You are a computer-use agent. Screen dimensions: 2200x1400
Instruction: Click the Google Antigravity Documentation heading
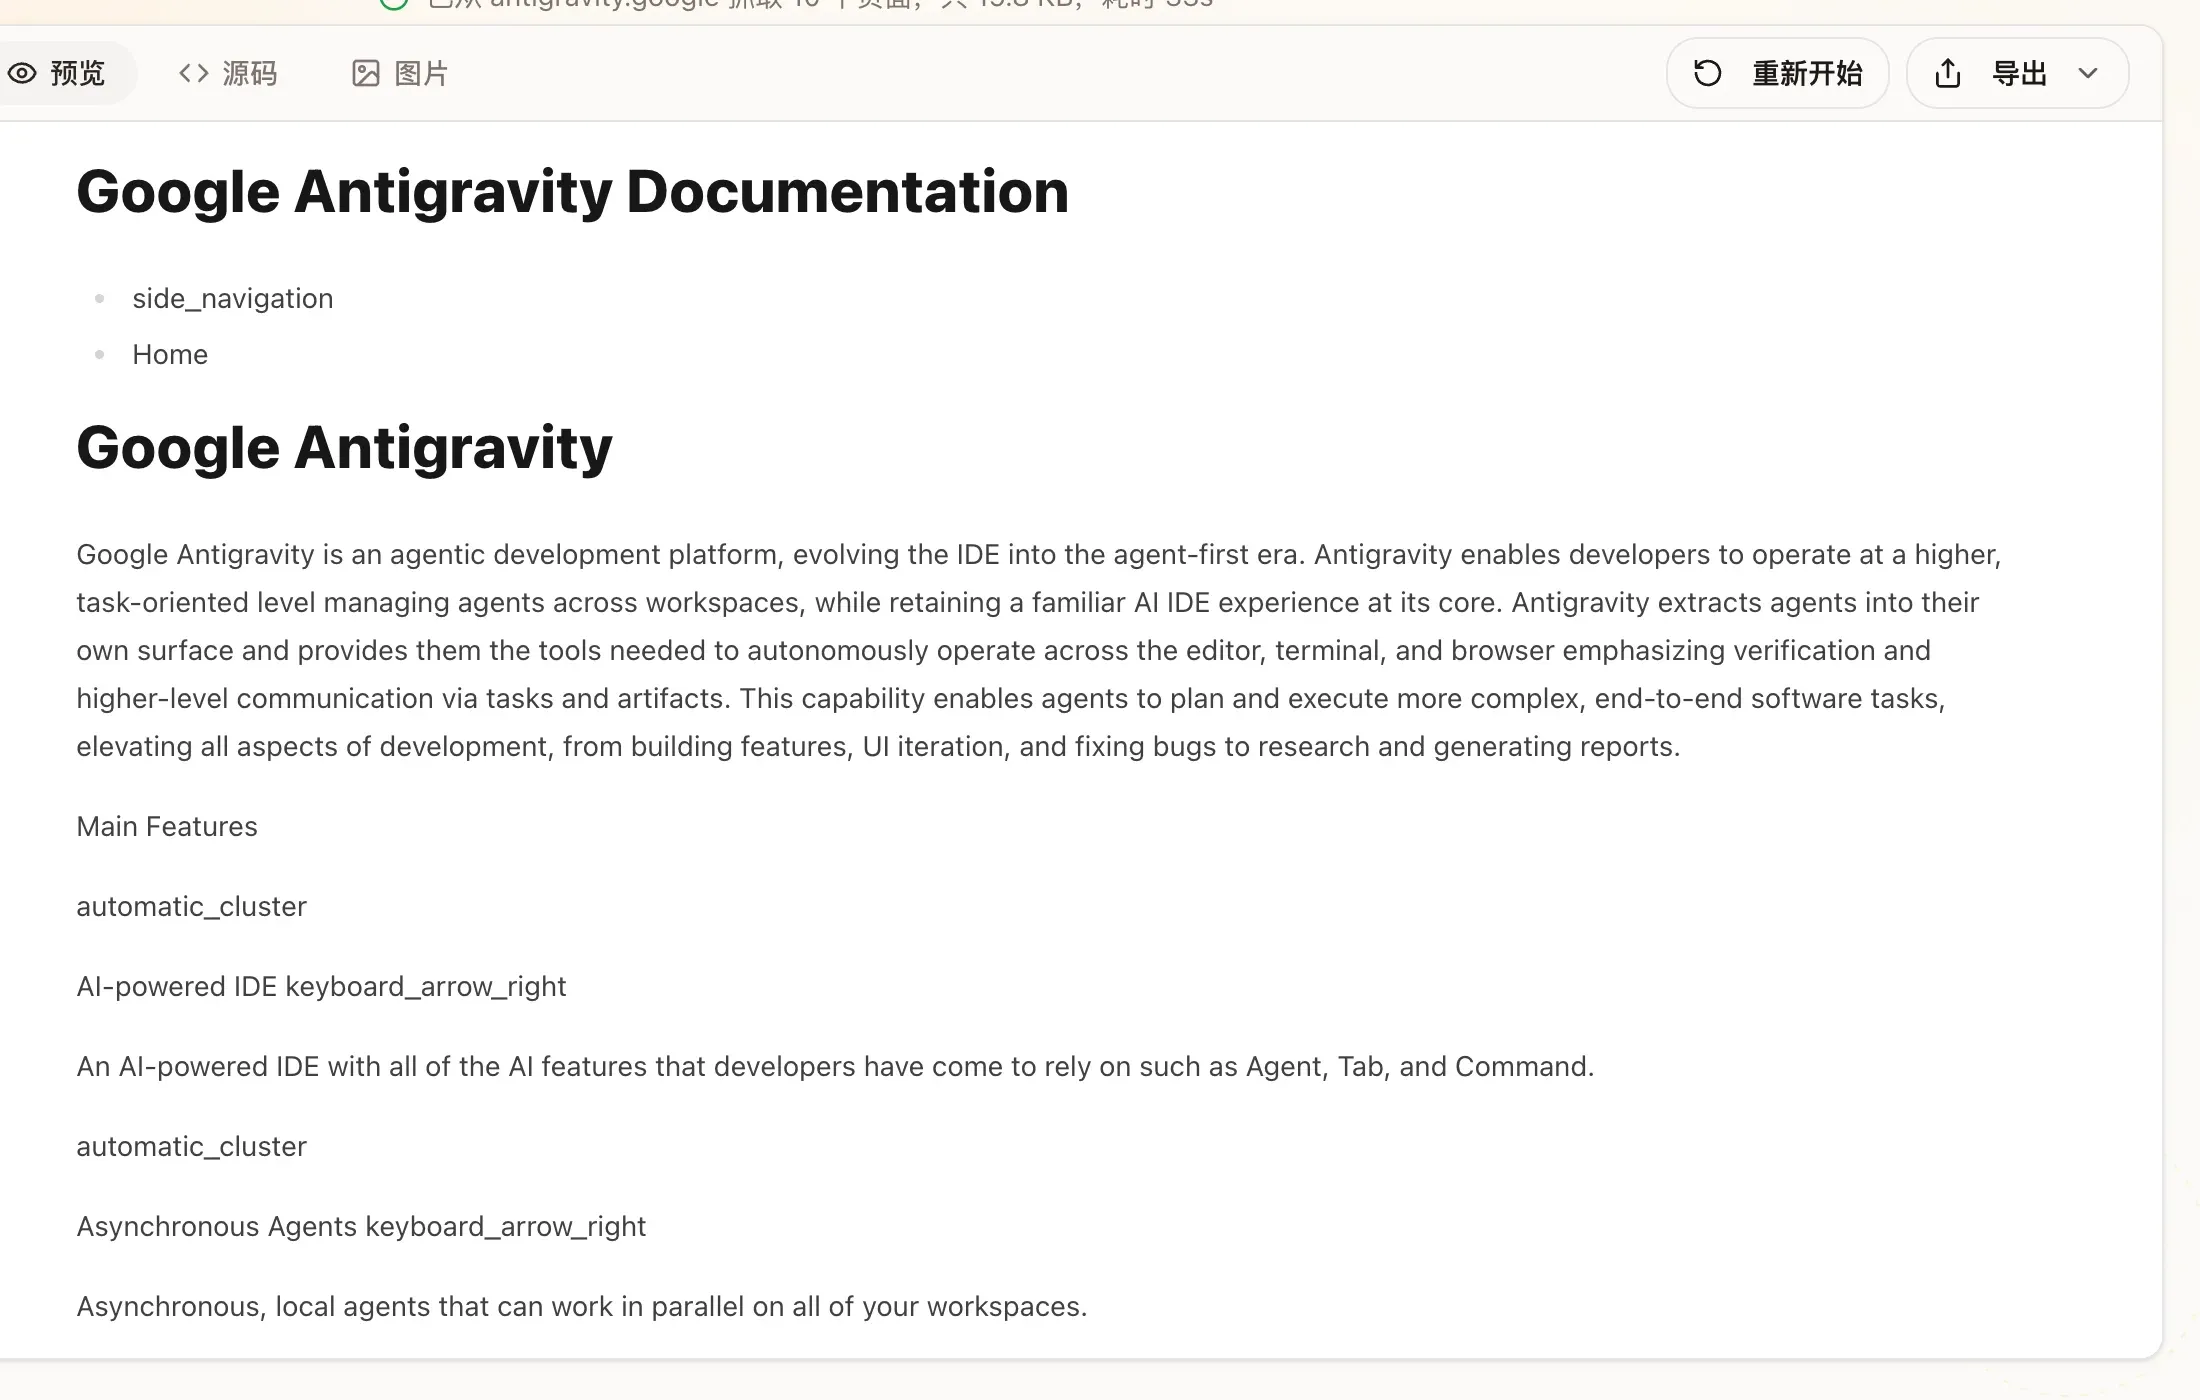click(572, 191)
